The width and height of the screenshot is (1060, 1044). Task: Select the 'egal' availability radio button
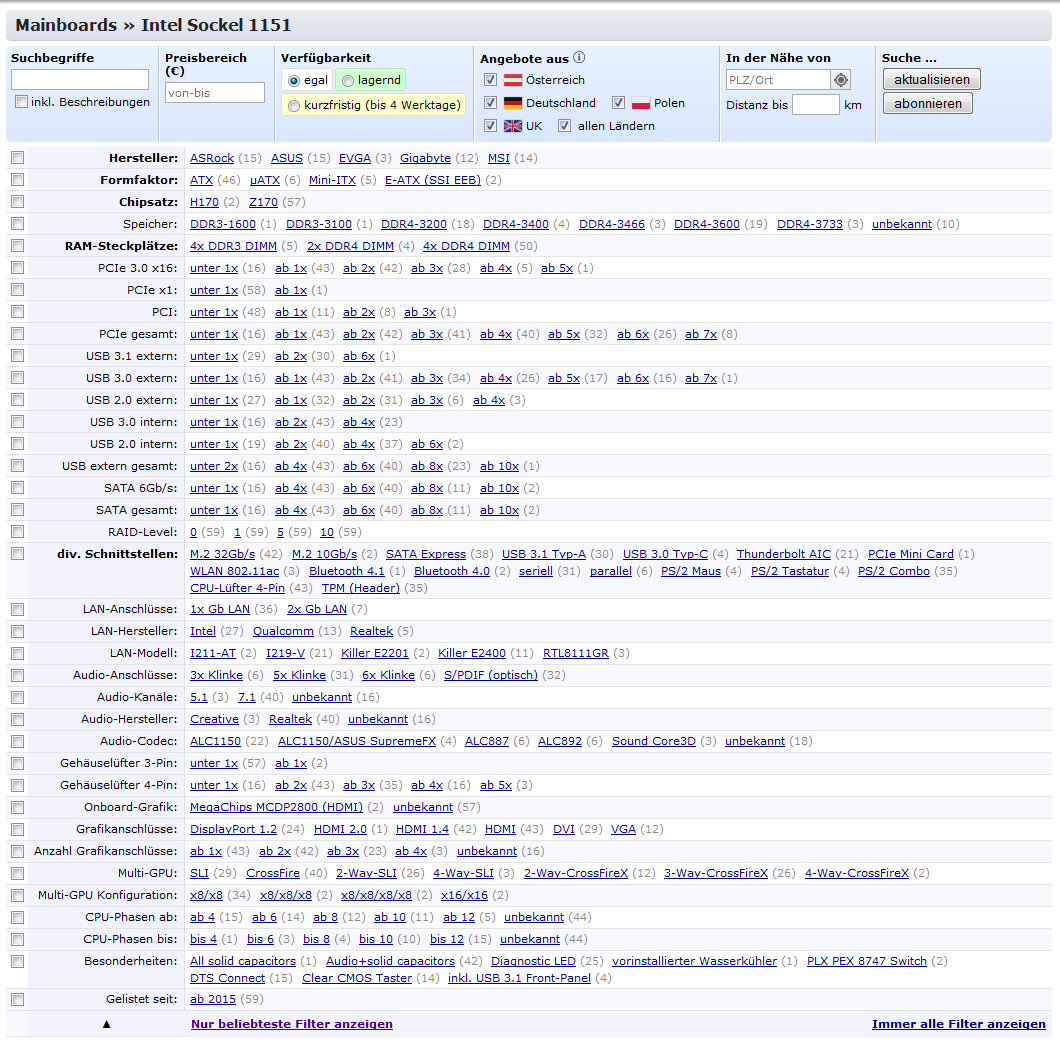[x=293, y=80]
